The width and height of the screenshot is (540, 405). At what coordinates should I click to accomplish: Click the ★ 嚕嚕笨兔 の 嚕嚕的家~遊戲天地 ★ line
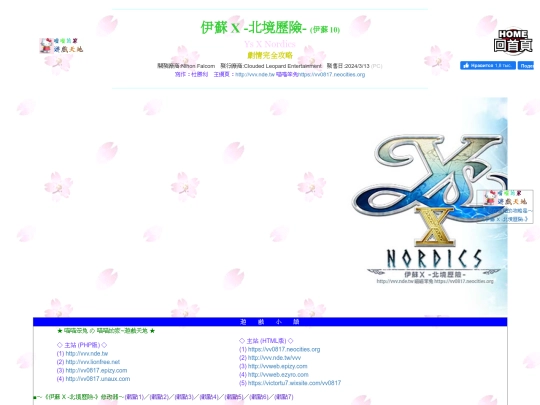[106, 331]
